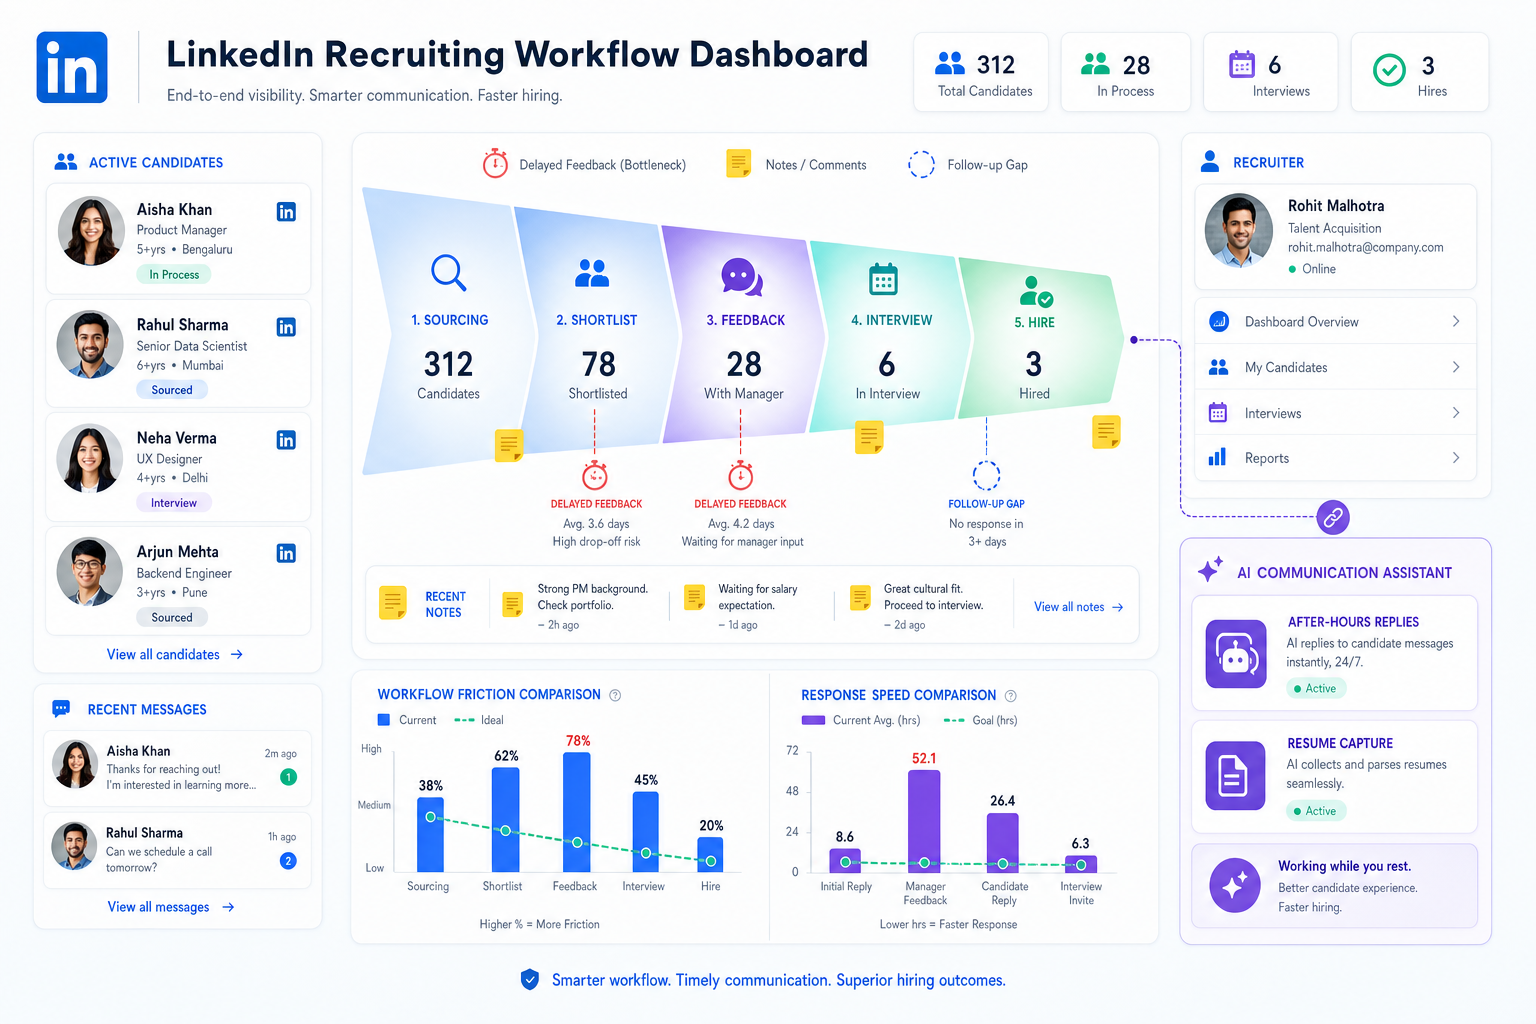The image size is (1536, 1024).
Task: Open Reports menu item
Action: pos(1335,458)
